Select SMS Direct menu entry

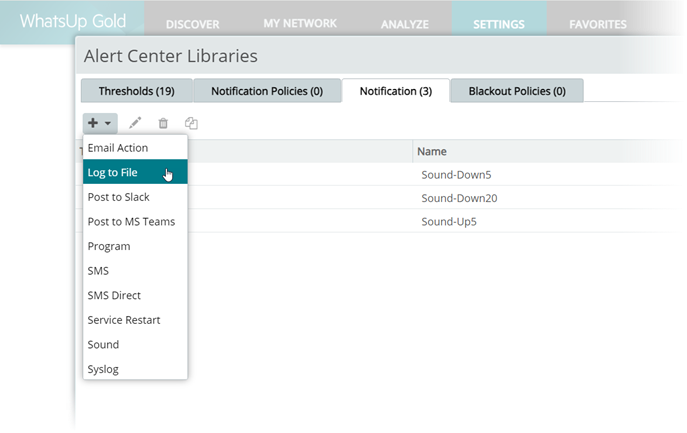(x=135, y=295)
